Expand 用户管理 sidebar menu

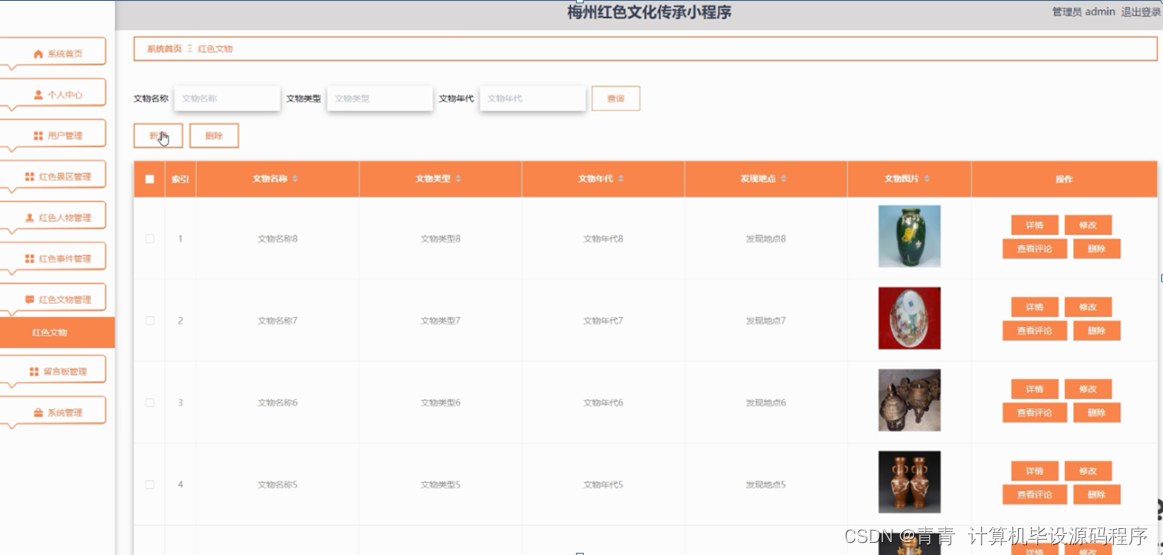[x=53, y=134]
